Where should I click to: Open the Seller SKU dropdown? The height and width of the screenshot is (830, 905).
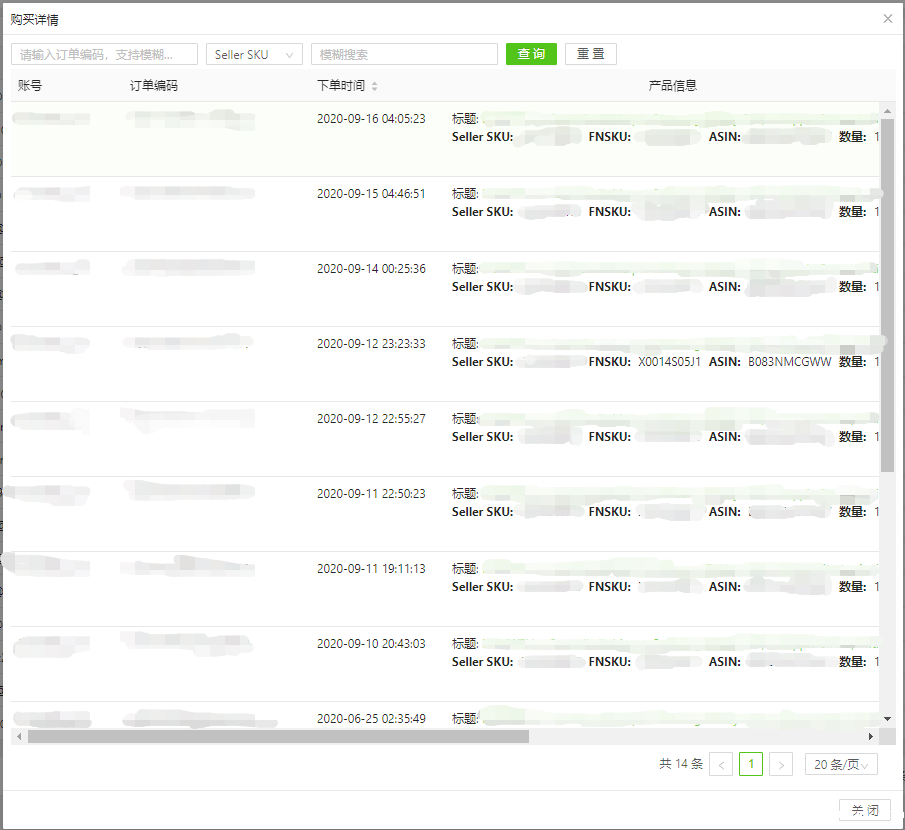coord(254,54)
